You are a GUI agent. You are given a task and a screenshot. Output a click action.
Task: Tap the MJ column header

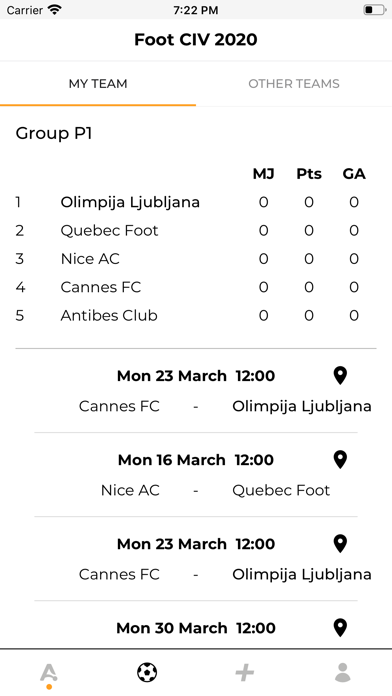pos(264,174)
